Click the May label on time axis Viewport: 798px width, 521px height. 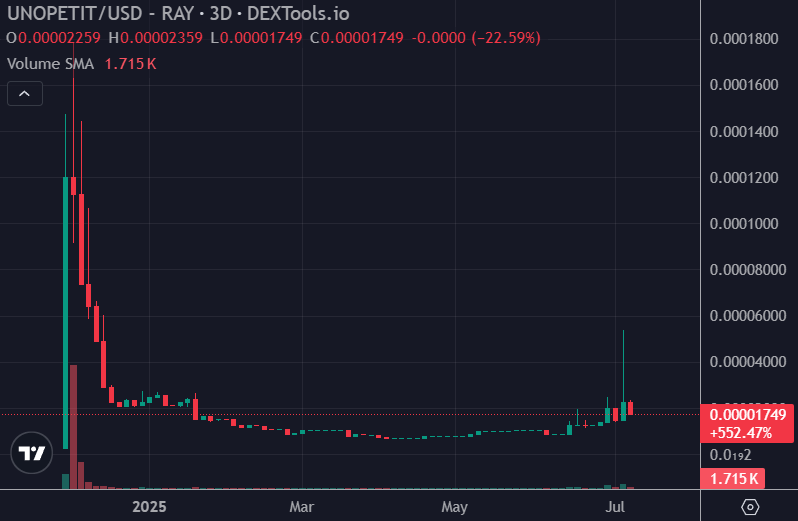[x=454, y=507]
